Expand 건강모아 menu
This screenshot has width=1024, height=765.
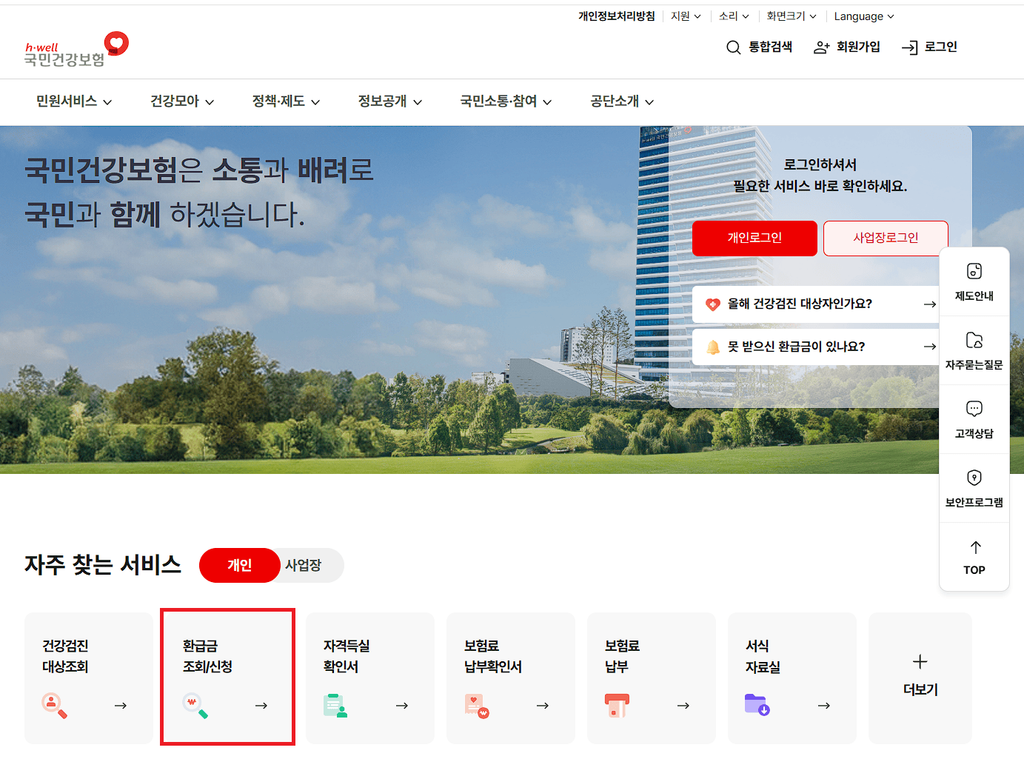182,101
